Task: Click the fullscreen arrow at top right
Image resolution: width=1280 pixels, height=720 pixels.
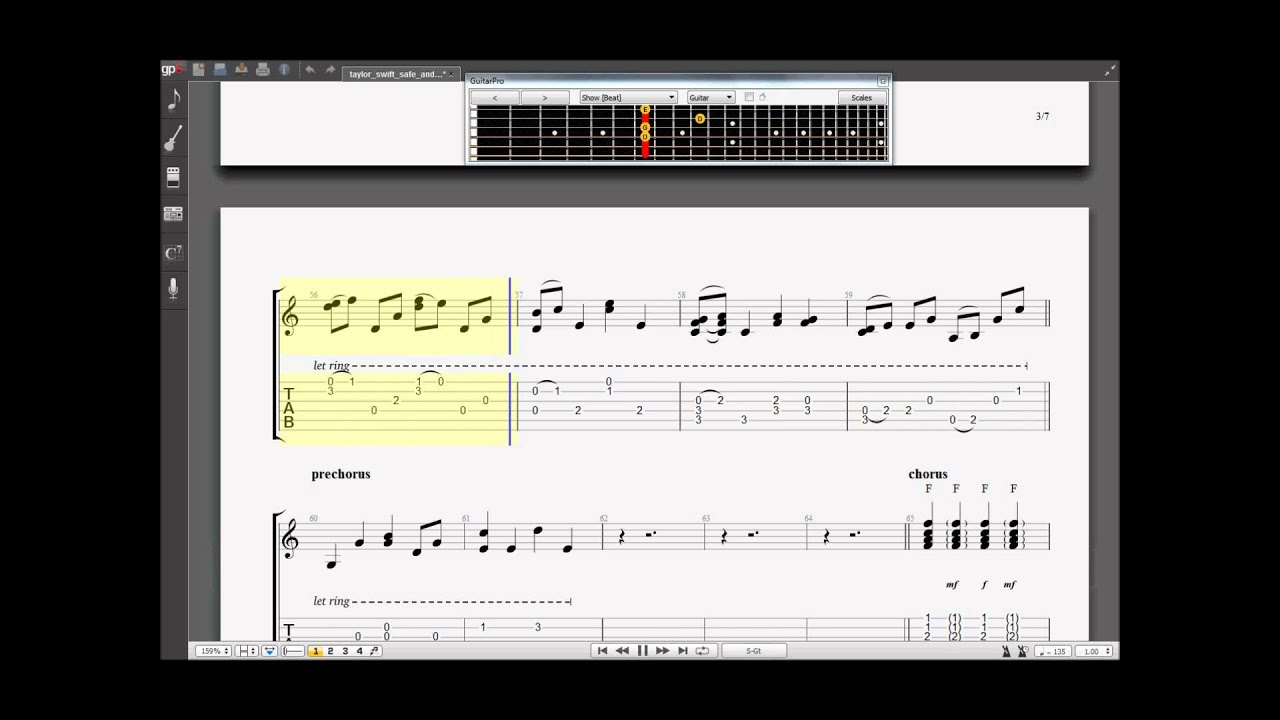Action: pos(1109,71)
